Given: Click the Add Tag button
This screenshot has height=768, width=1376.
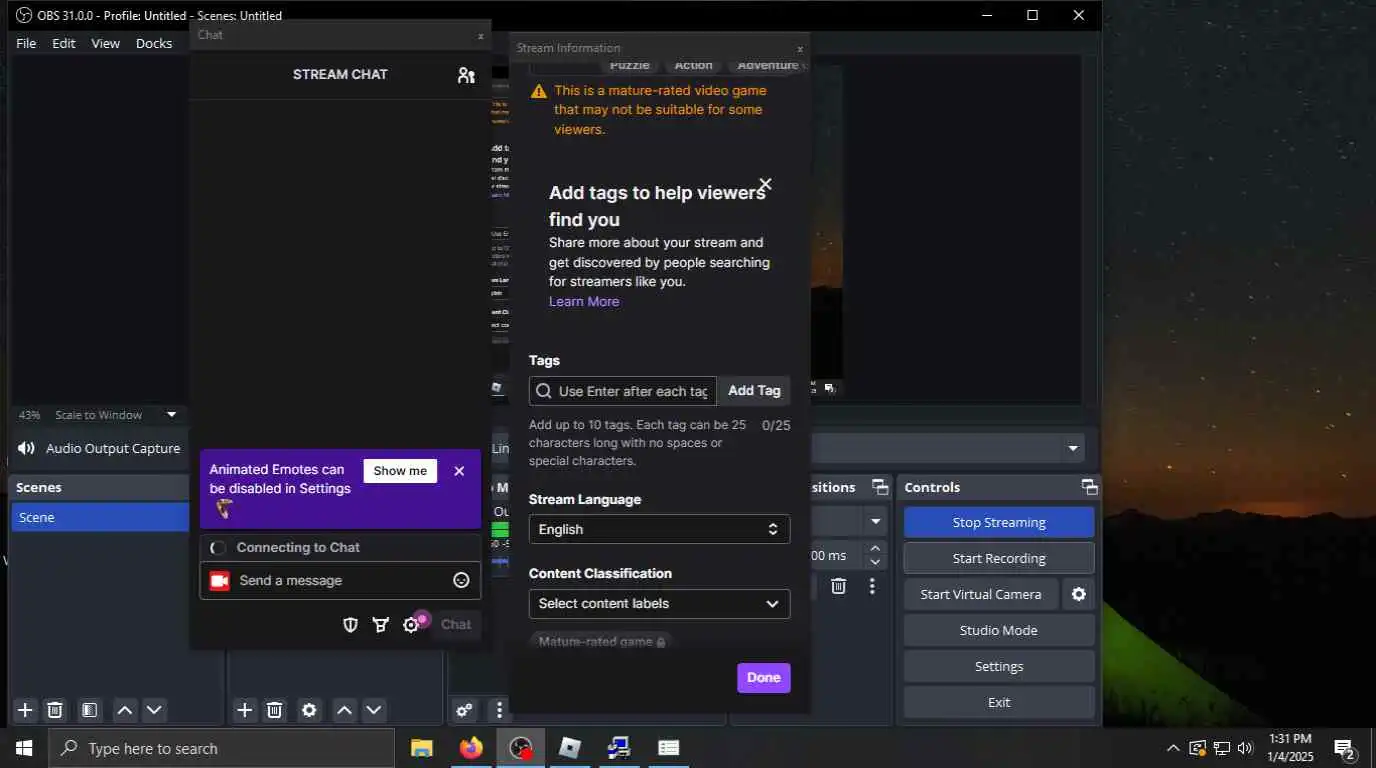Looking at the screenshot, I should coord(754,391).
